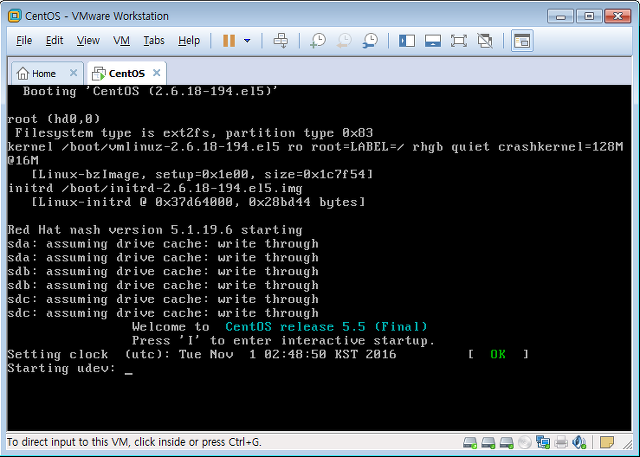Click the printer status icon
The image size is (640, 457).
[x=562, y=442]
